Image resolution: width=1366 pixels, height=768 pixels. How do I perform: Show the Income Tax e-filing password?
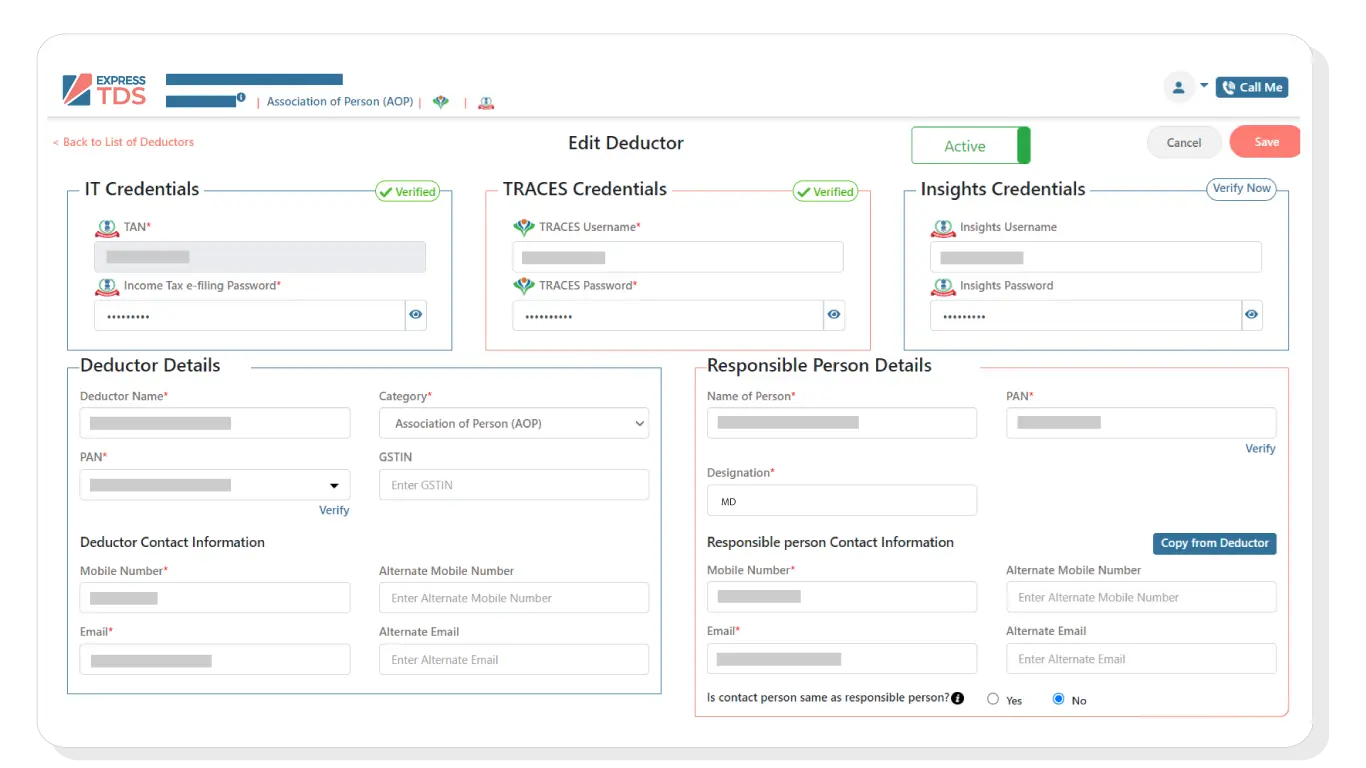coord(416,315)
